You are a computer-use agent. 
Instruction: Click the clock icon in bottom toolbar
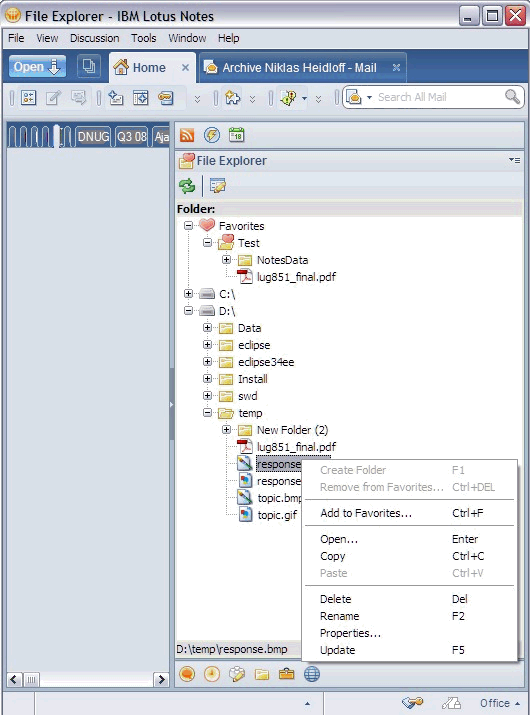coord(212,674)
